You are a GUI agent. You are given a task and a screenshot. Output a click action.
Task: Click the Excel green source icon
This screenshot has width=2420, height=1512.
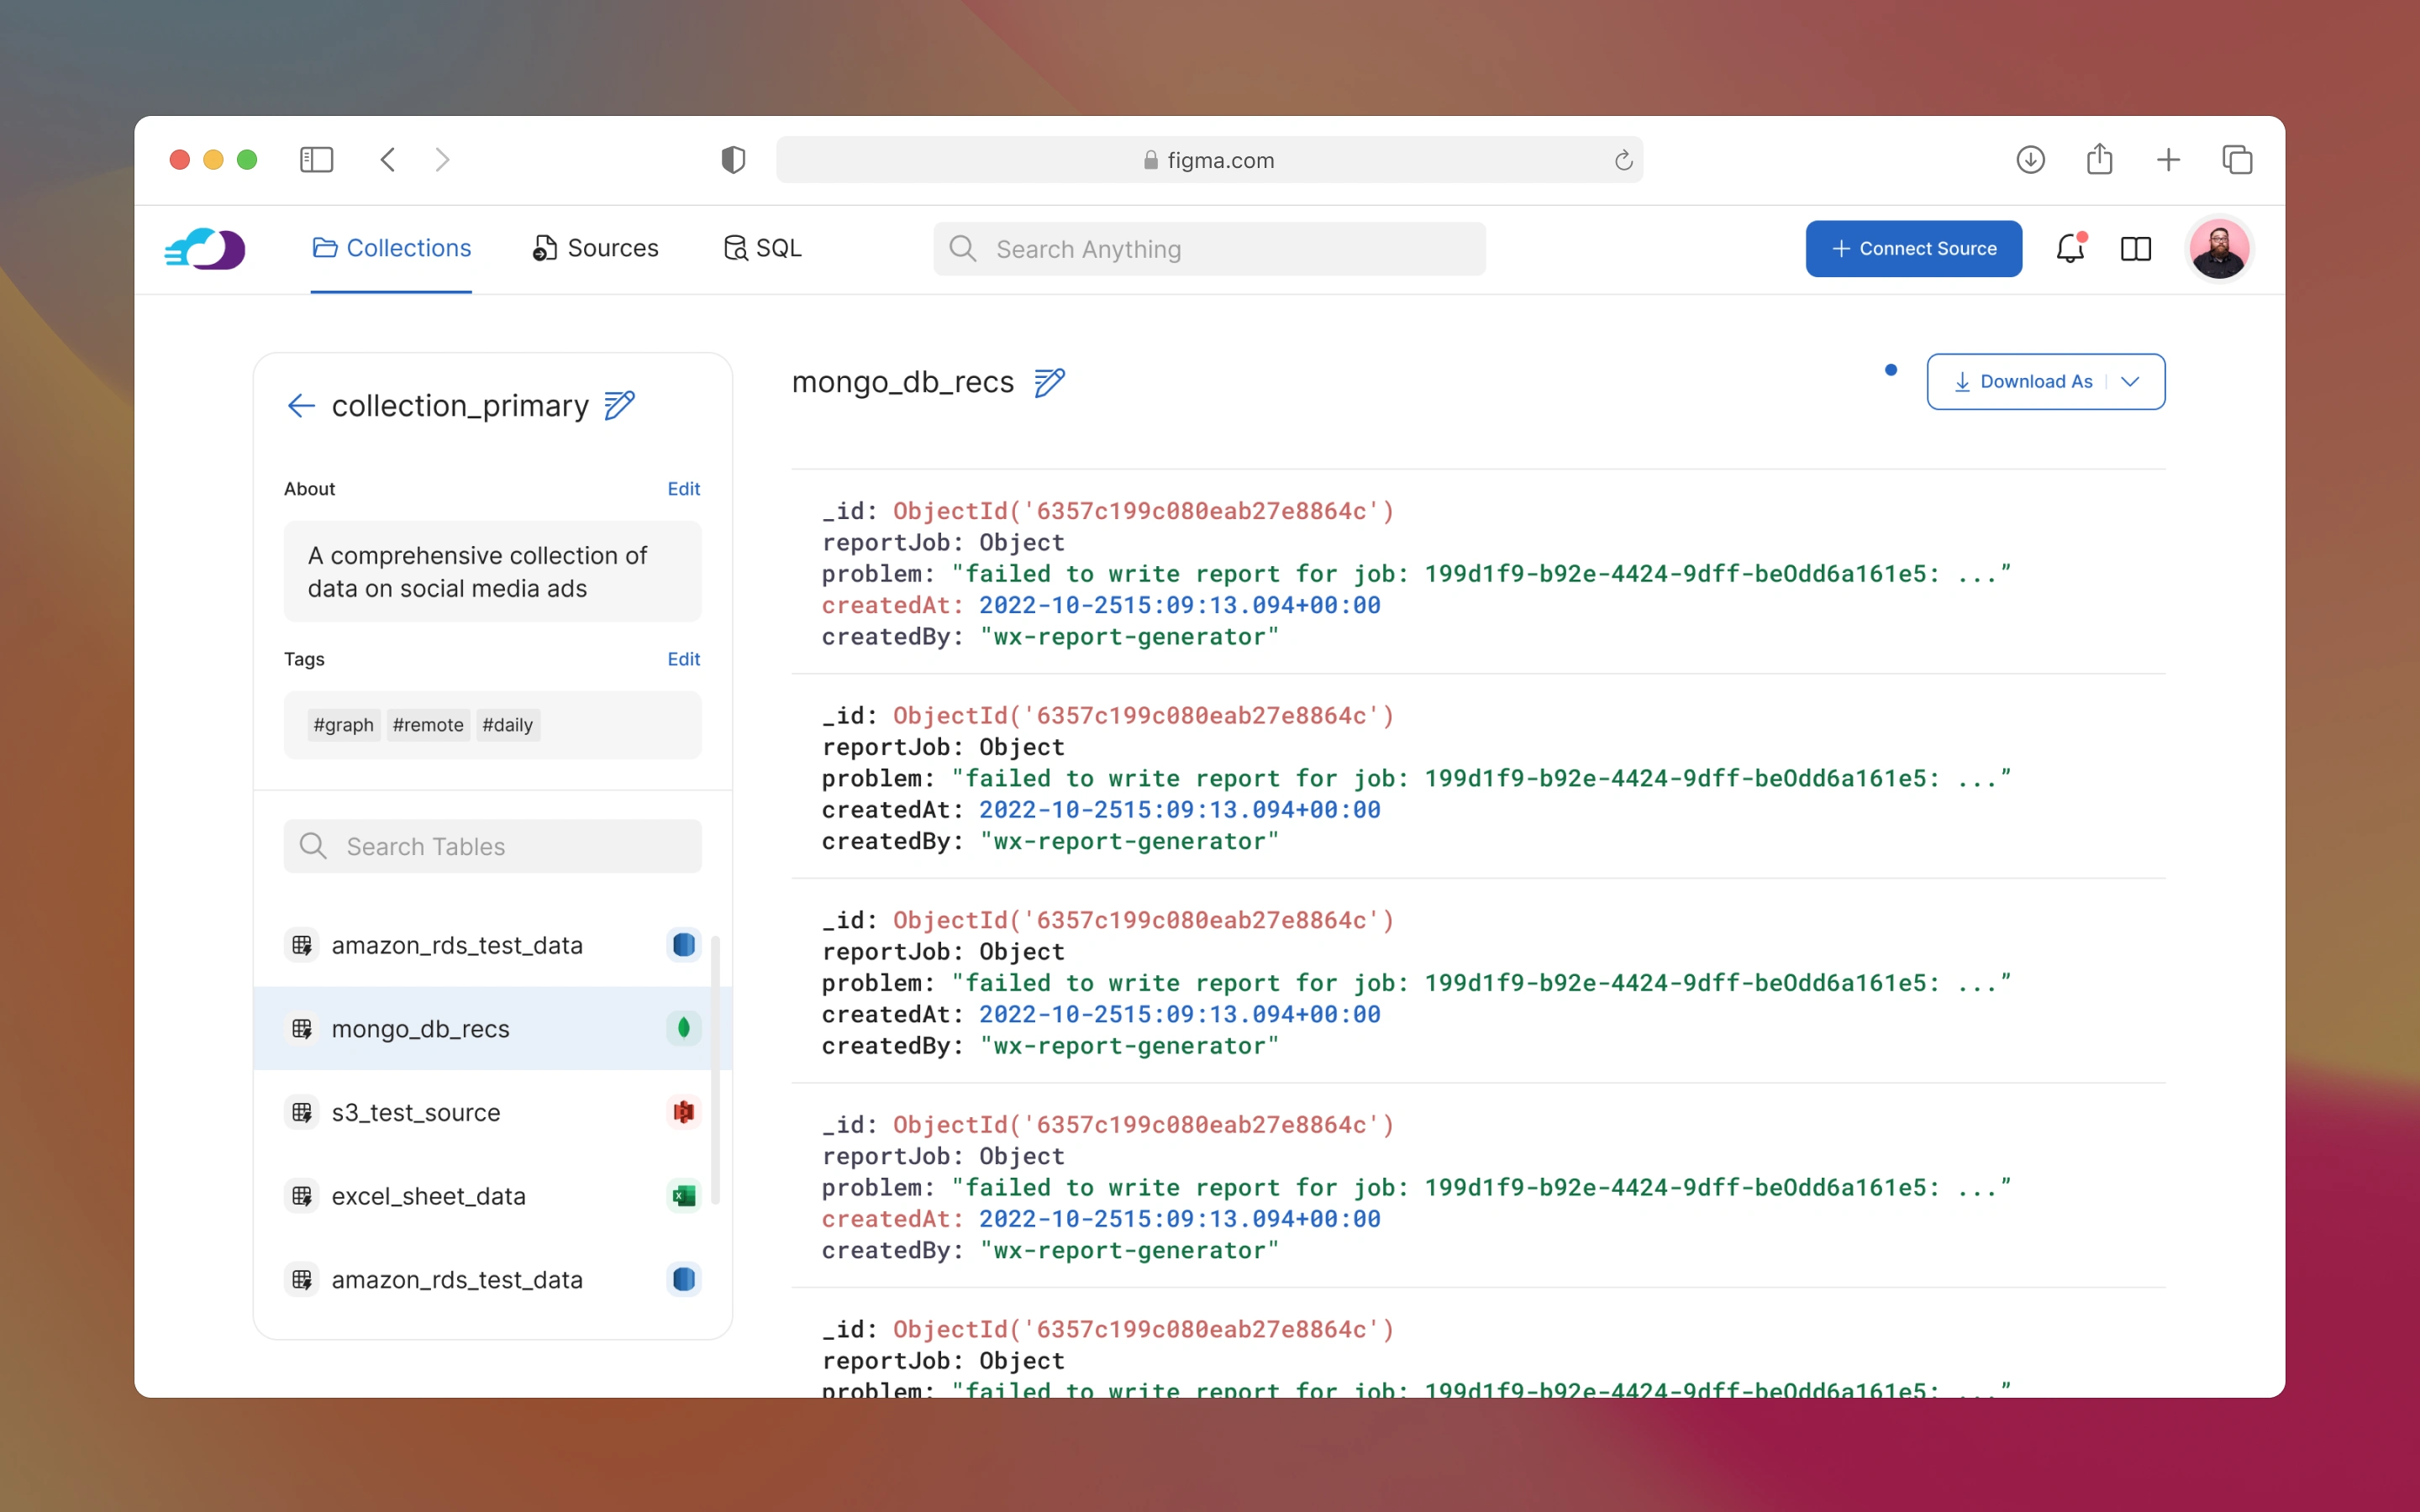684,1196
